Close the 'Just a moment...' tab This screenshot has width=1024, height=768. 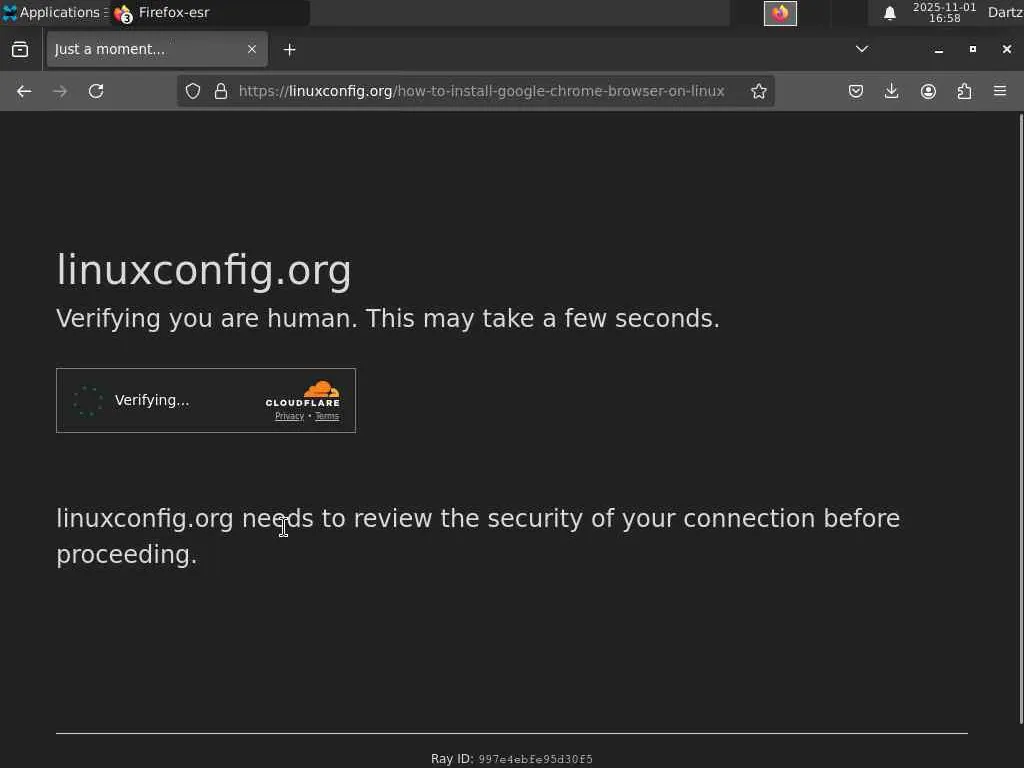251,50
